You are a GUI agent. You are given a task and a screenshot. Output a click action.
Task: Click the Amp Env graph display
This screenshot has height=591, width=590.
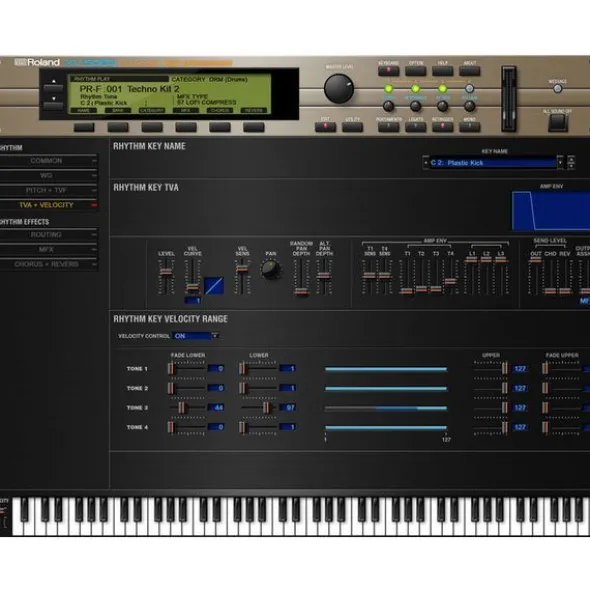tap(551, 211)
